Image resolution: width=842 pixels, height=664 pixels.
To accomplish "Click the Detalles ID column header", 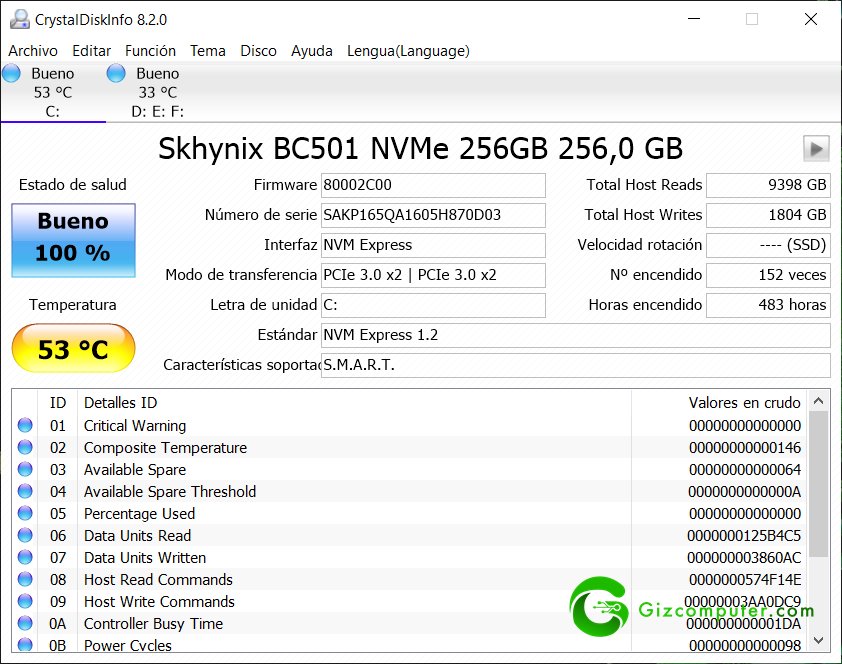I will pos(120,403).
